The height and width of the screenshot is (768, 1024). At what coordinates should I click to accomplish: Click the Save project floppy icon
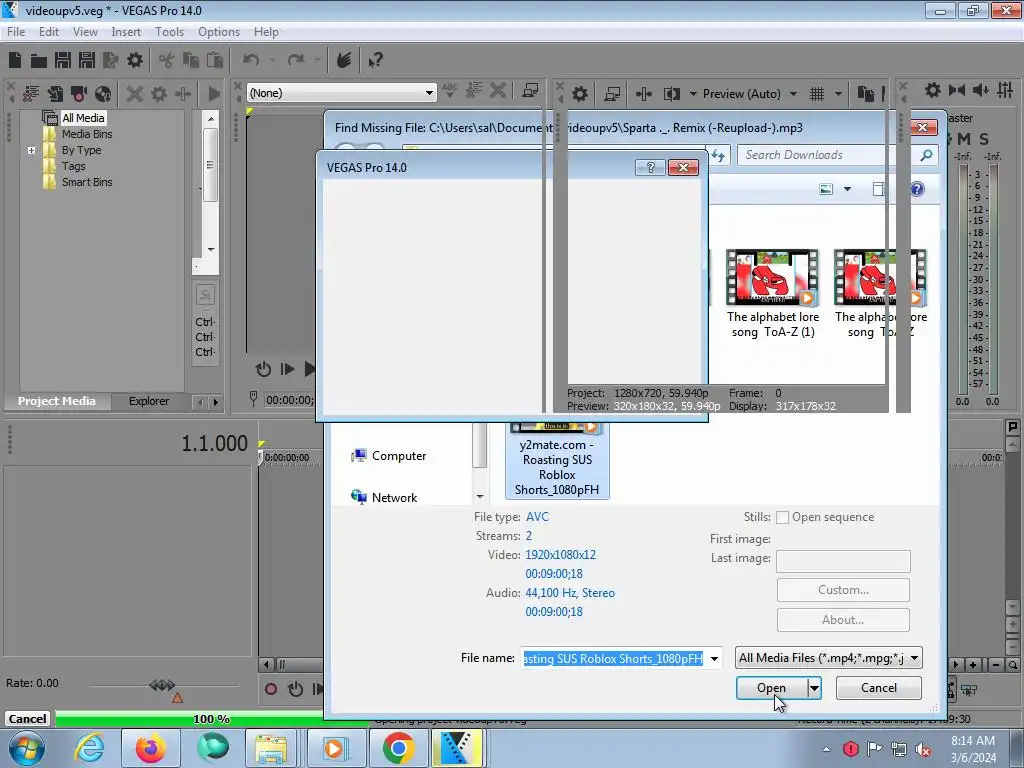coord(63,60)
